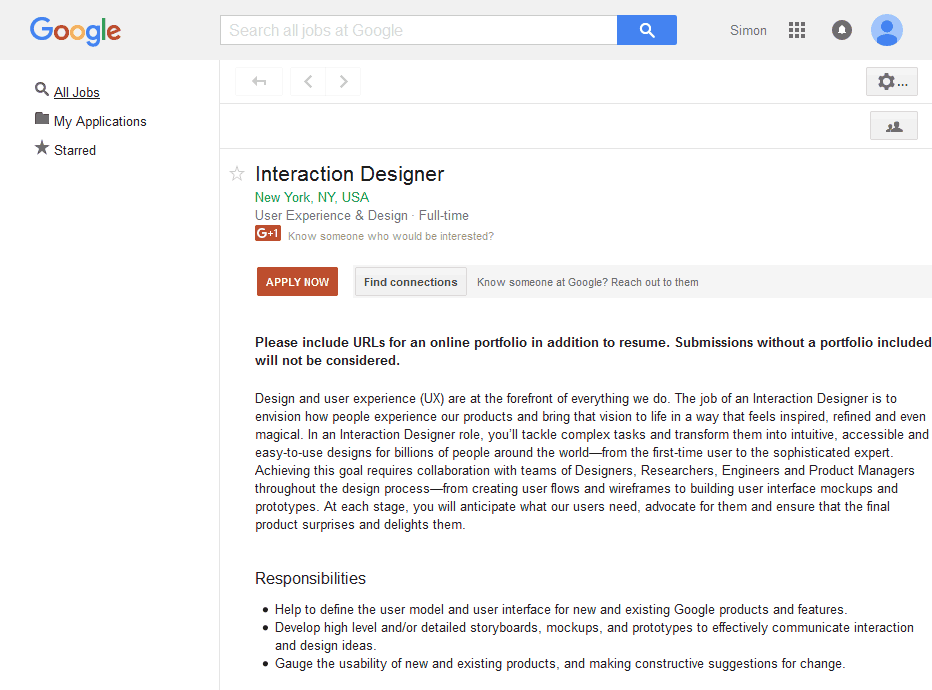932x690 pixels.
Task: Click 'Know someone who would be interested?' text
Action: point(391,237)
